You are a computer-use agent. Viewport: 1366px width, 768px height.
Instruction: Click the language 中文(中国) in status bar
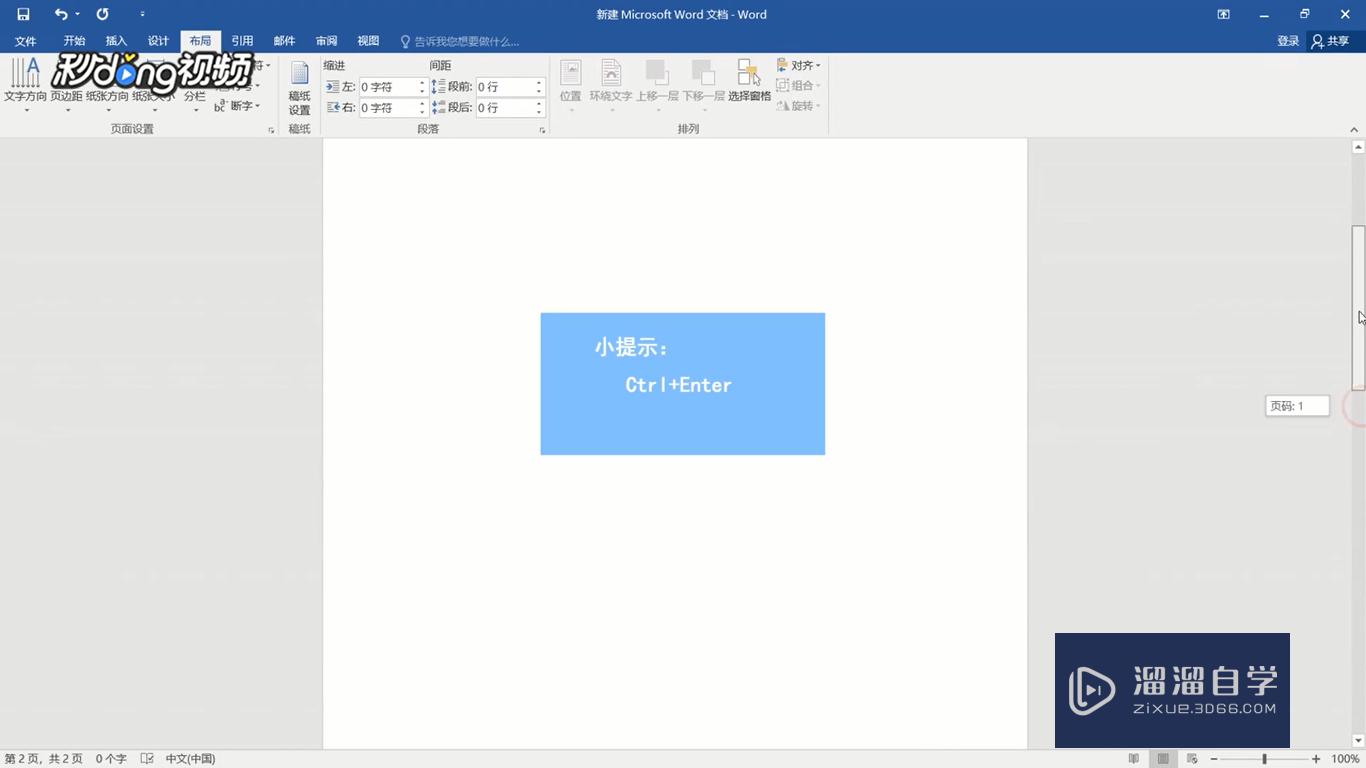pos(190,759)
